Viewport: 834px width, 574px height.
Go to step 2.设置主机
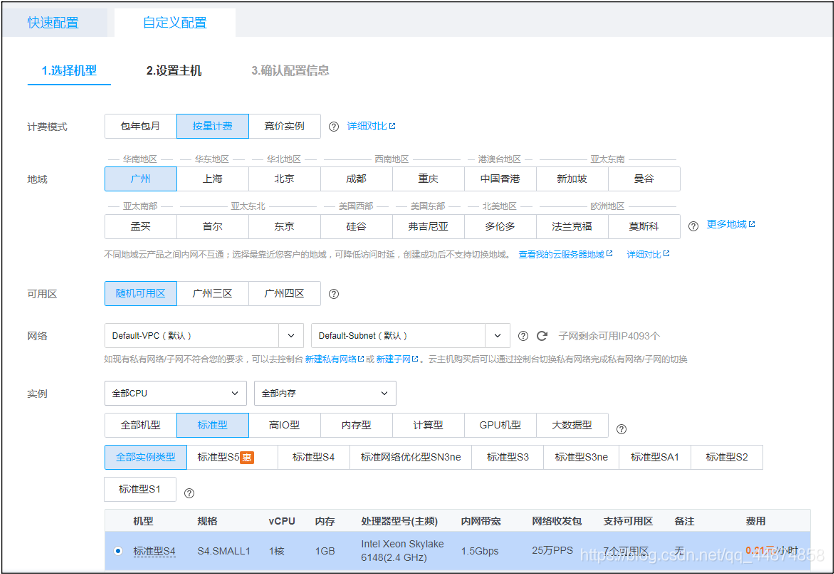click(x=174, y=70)
